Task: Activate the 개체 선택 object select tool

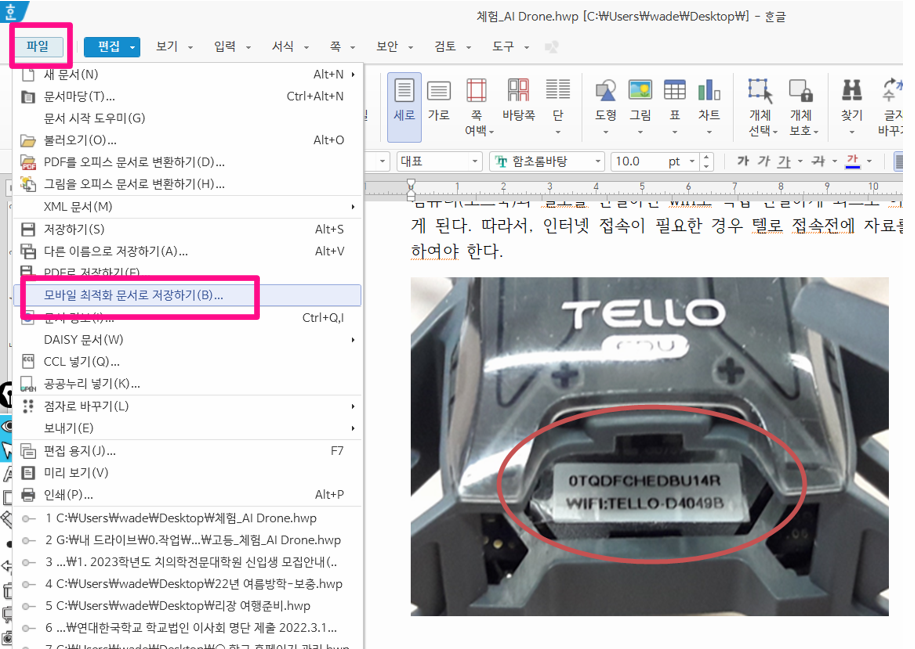Action: (760, 107)
